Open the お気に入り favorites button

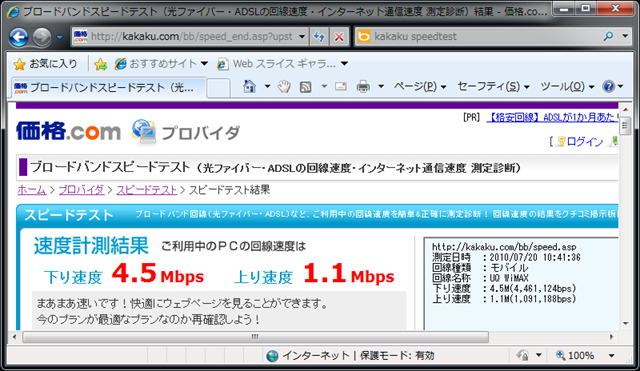pos(45,64)
